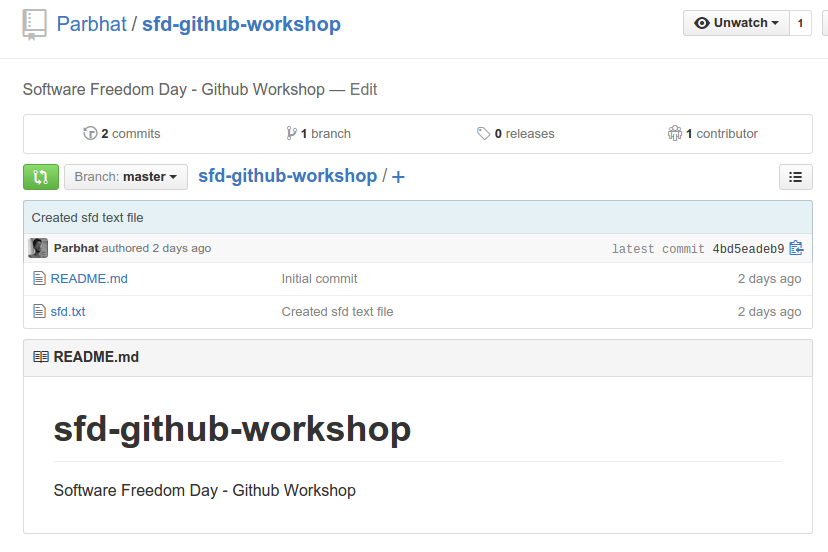Click the README body text 'Software Freedom Day - Github Workshop'
Screen dimensions: 828x552
[204, 490]
